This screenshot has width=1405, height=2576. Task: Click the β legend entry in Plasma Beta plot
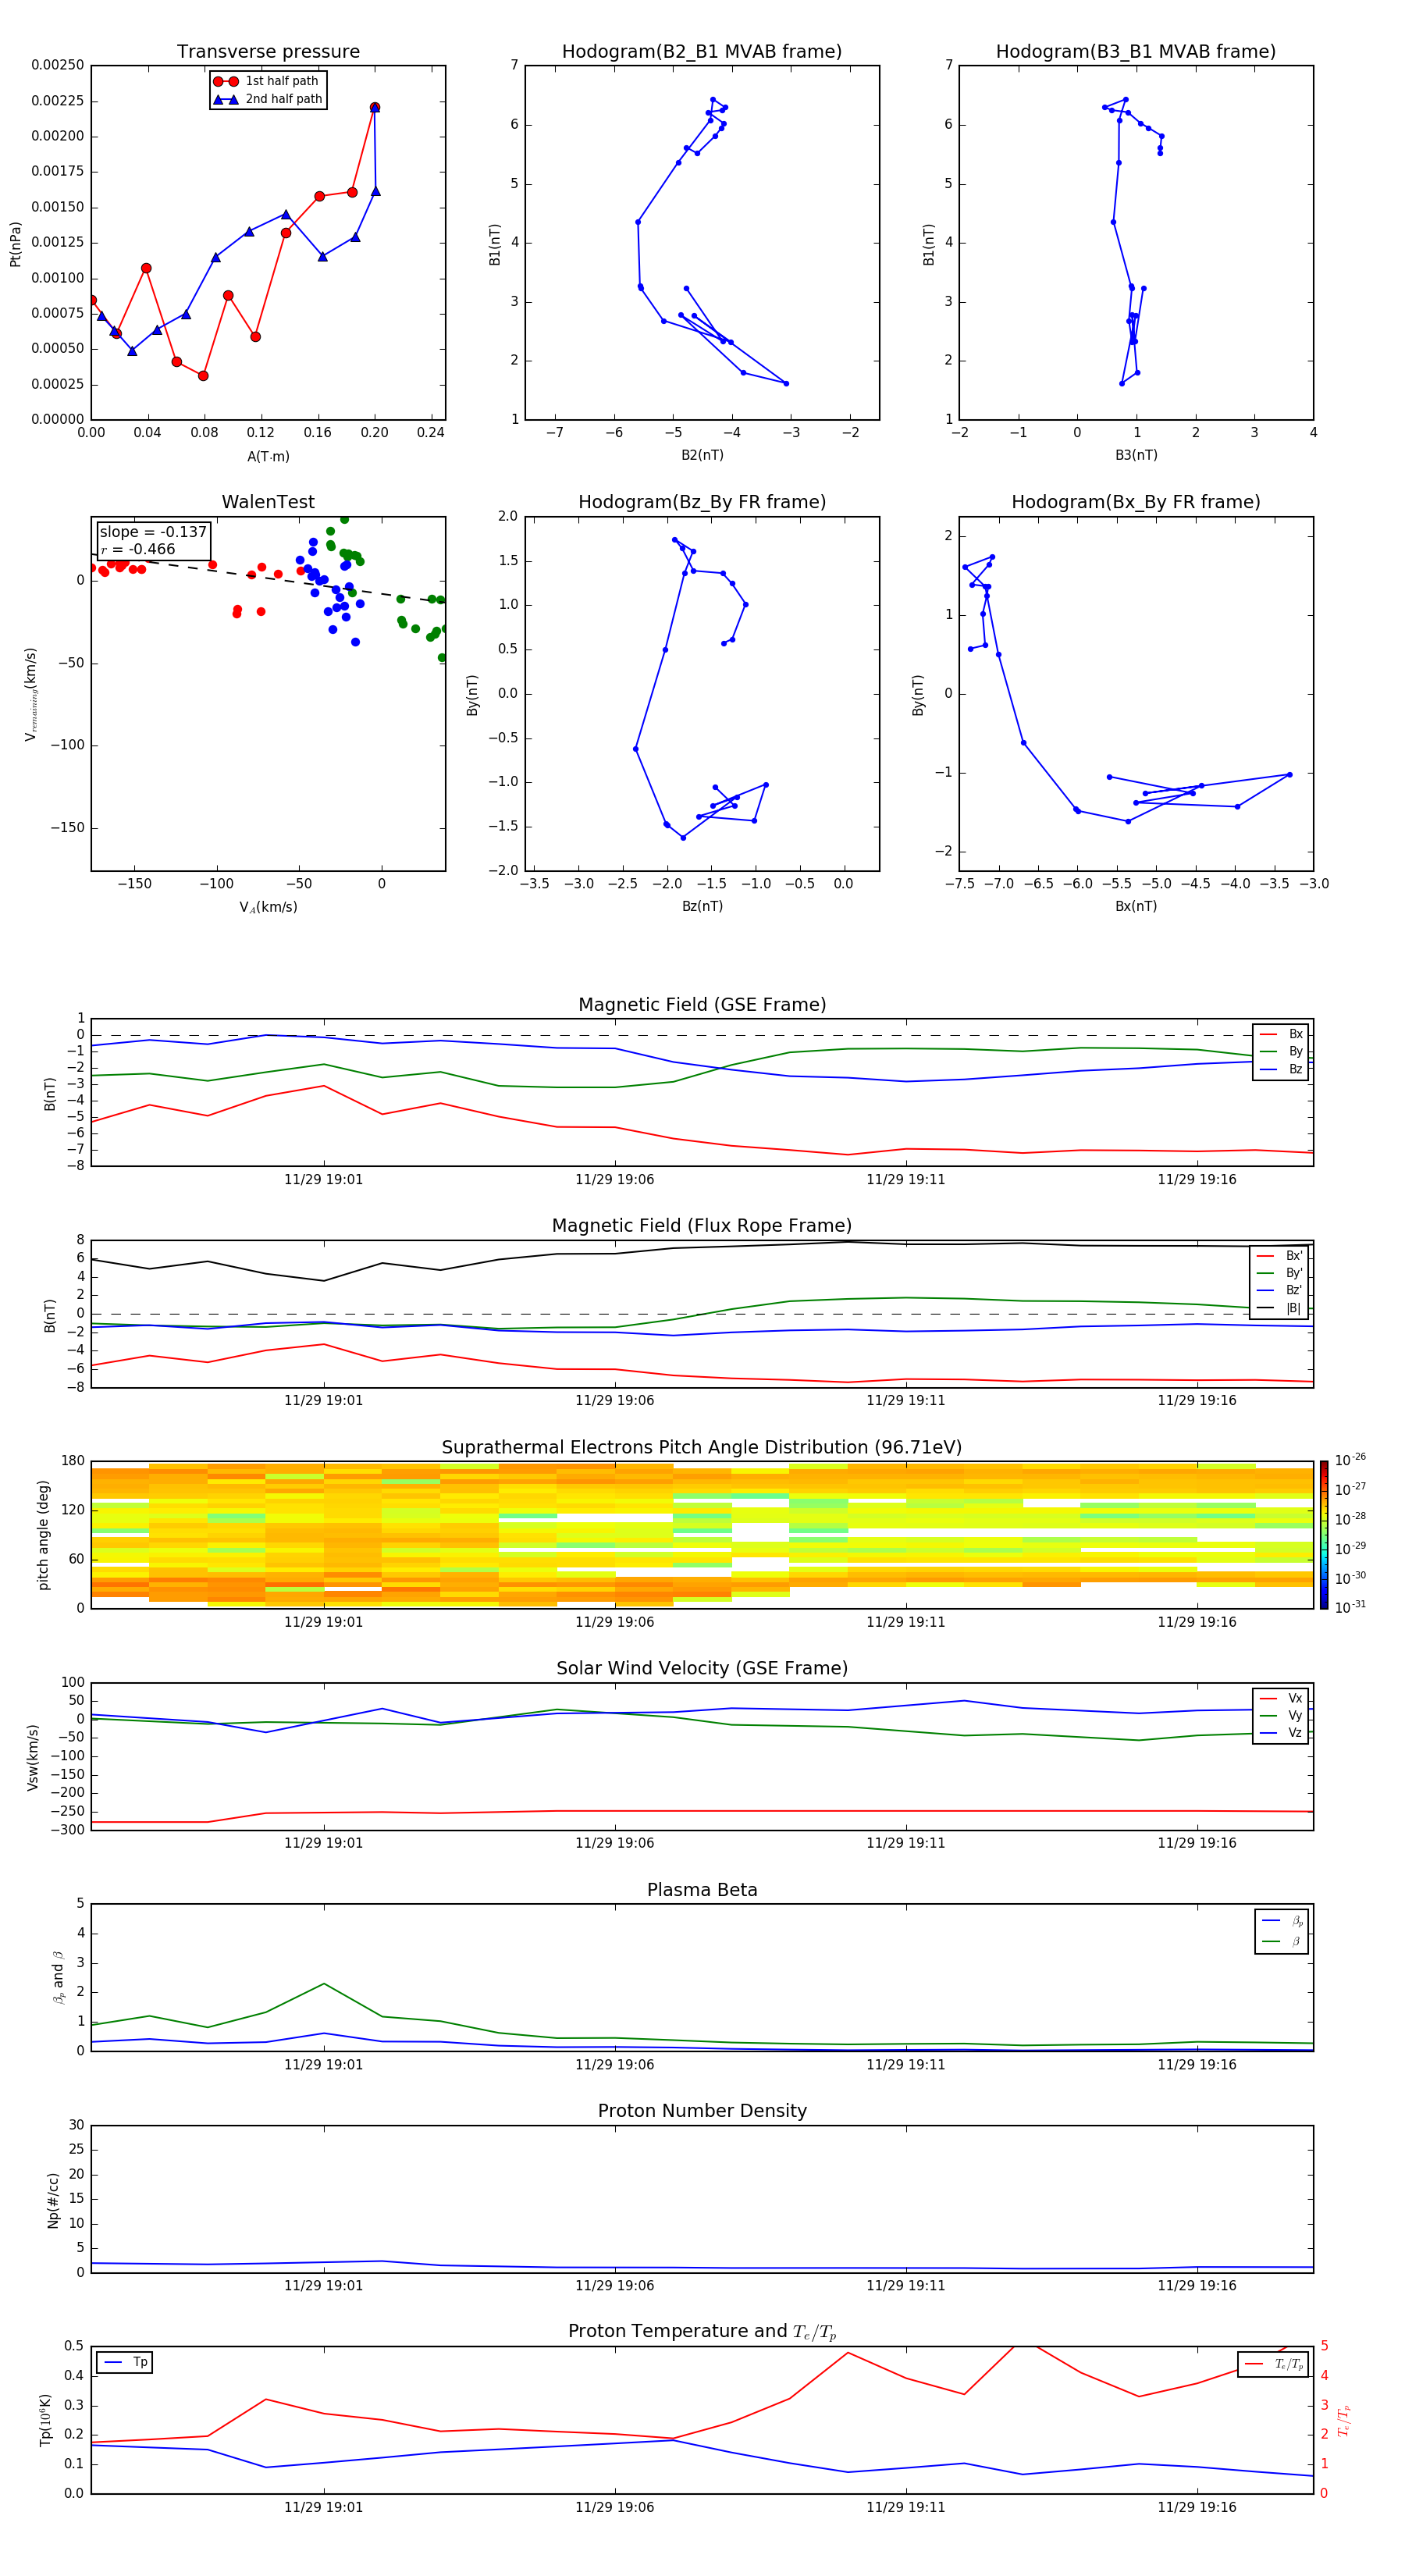pyautogui.click(x=1294, y=1941)
